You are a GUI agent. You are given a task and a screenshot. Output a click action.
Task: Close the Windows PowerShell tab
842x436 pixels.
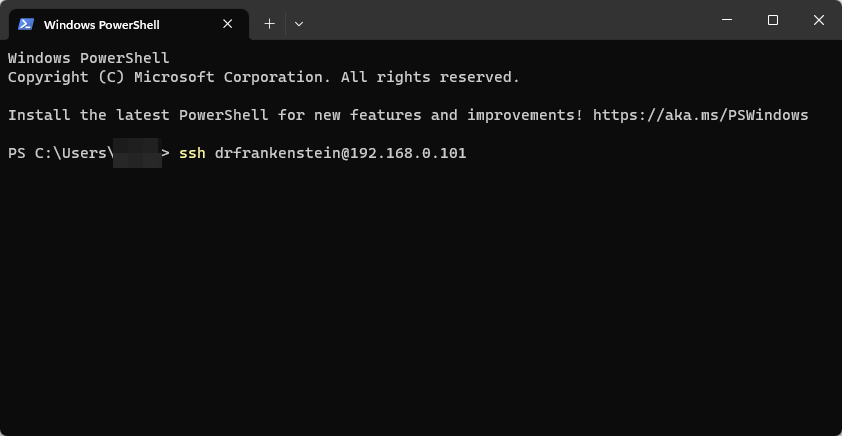228,24
